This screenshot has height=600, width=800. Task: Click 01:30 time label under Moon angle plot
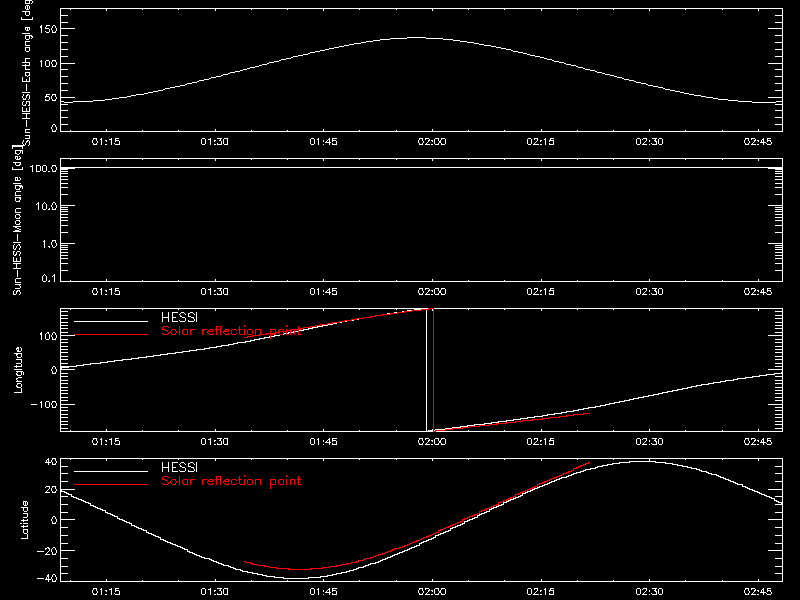pyautogui.click(x=214, y=292)
